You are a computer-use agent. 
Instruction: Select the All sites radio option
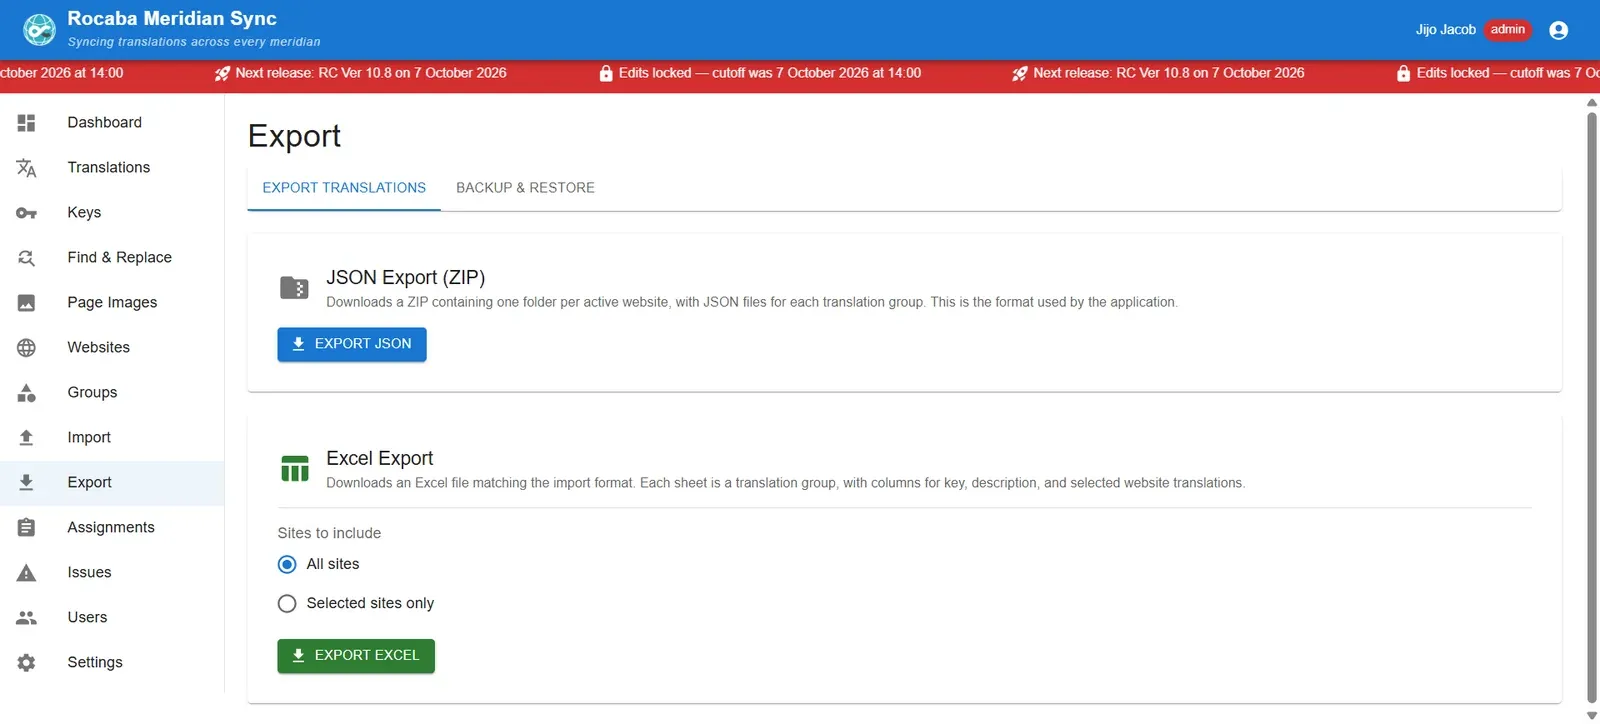[x=287, y=565]
